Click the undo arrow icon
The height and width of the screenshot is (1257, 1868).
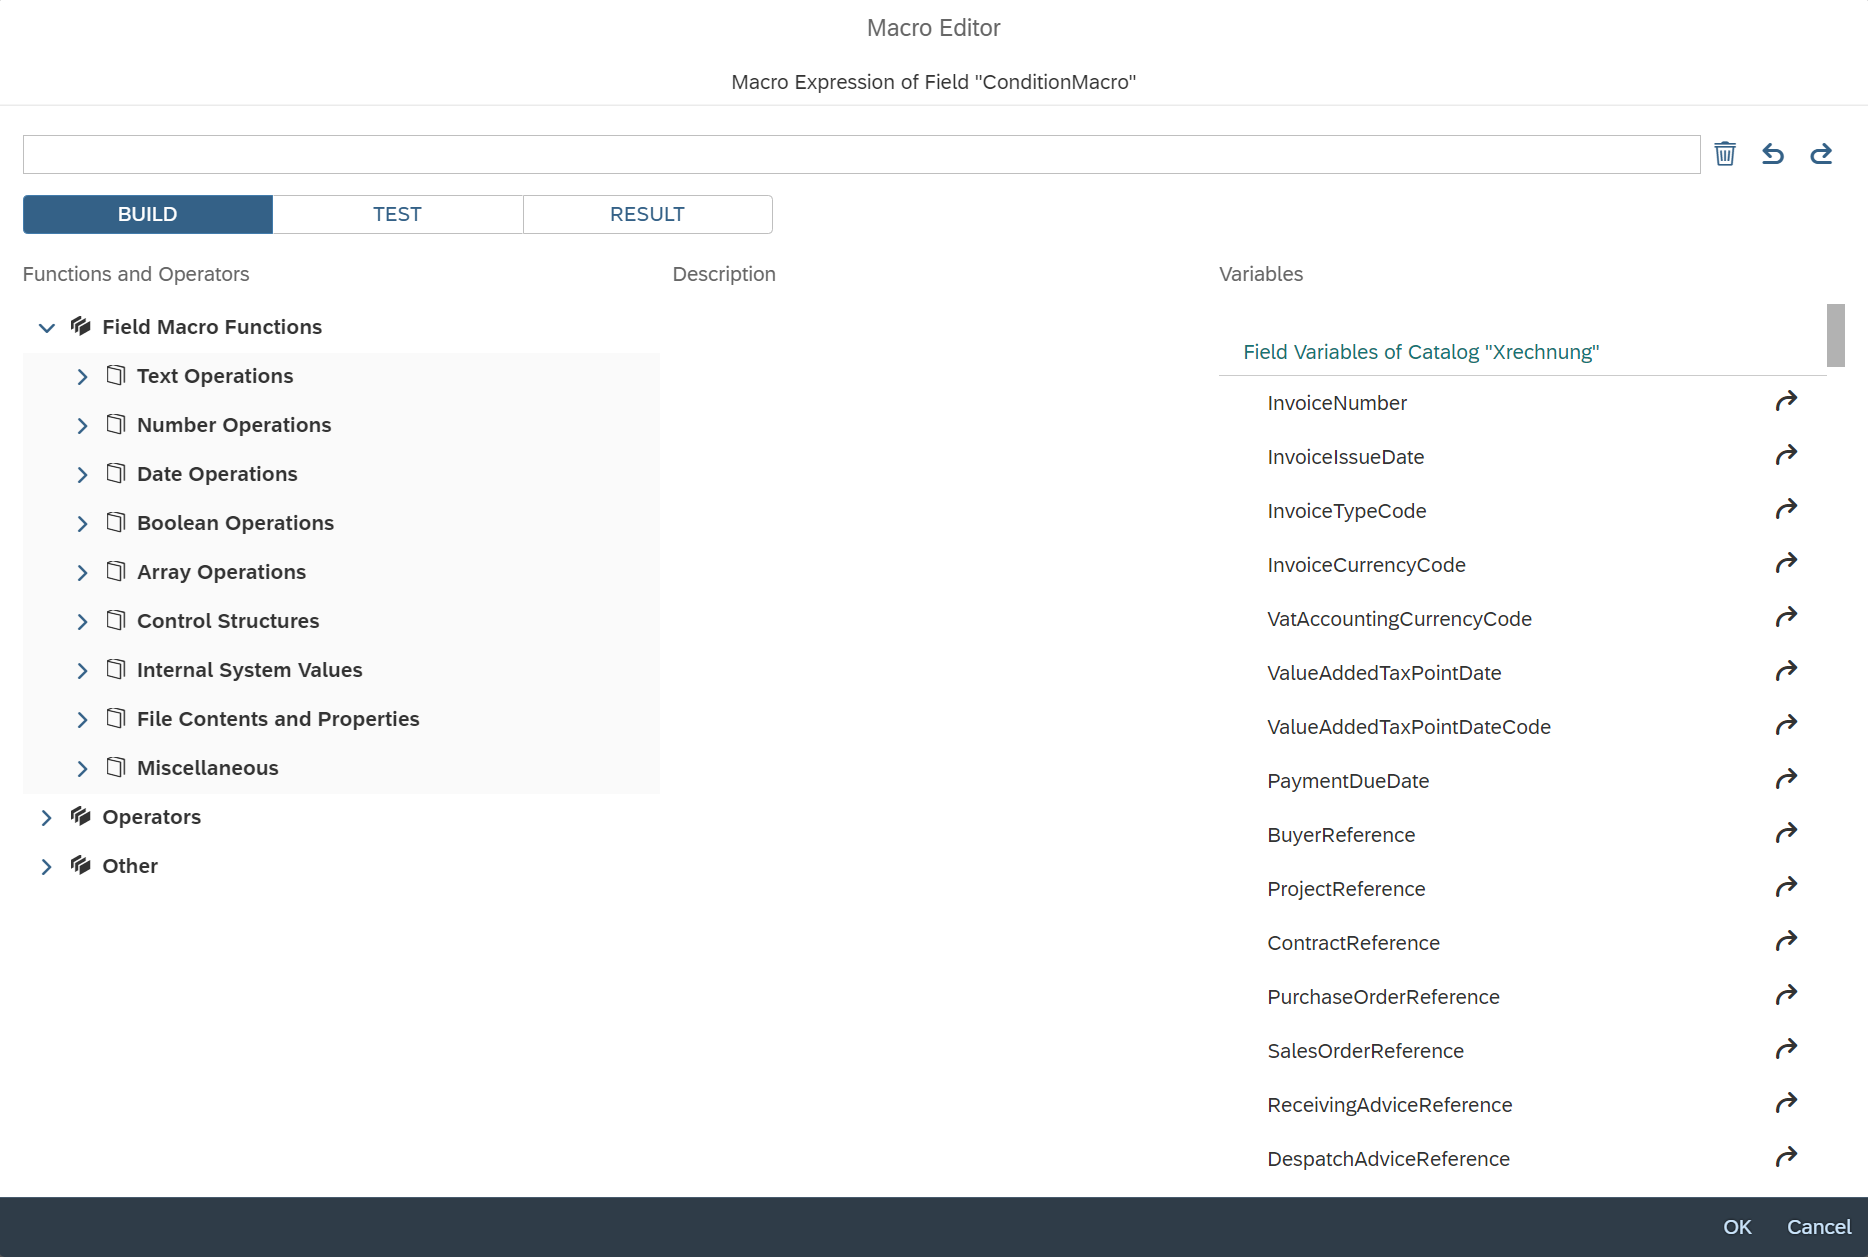click(1773, 154)
